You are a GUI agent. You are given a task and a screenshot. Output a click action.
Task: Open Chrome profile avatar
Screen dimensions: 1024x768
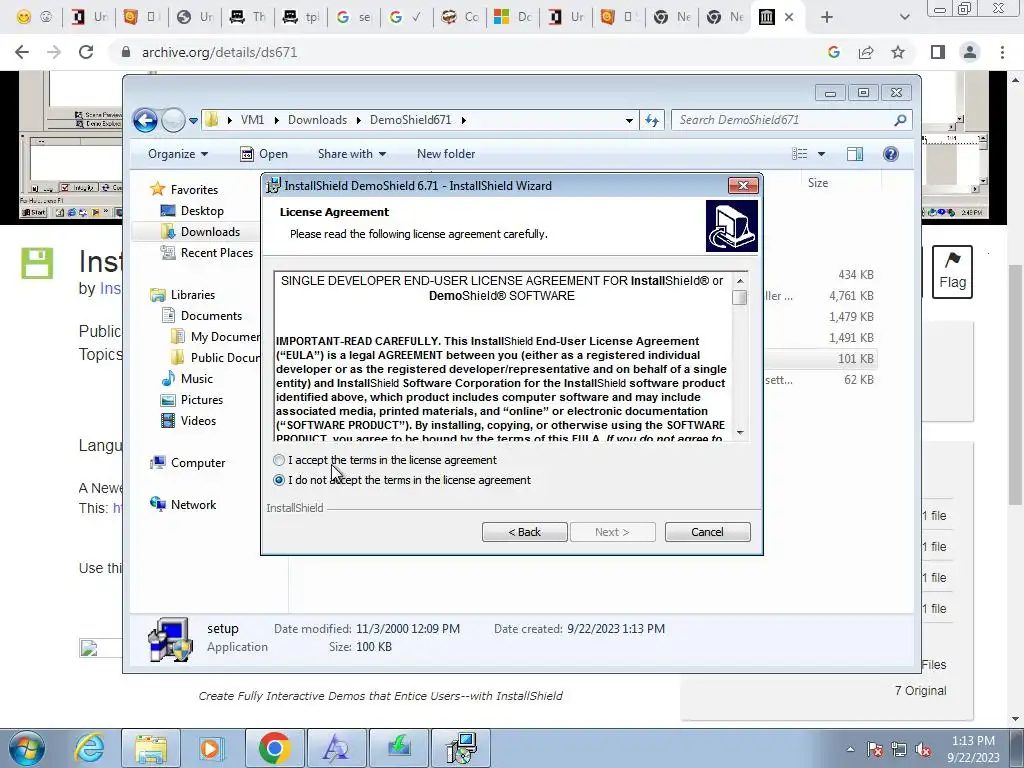970,52
